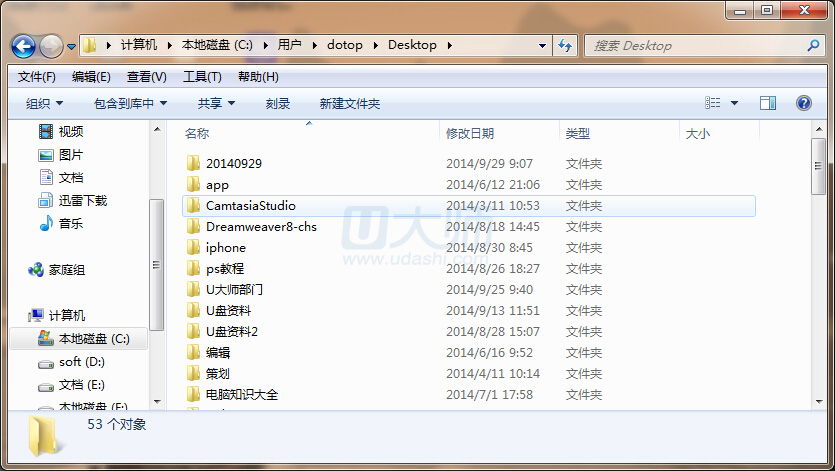Click the change view icon

713,103
